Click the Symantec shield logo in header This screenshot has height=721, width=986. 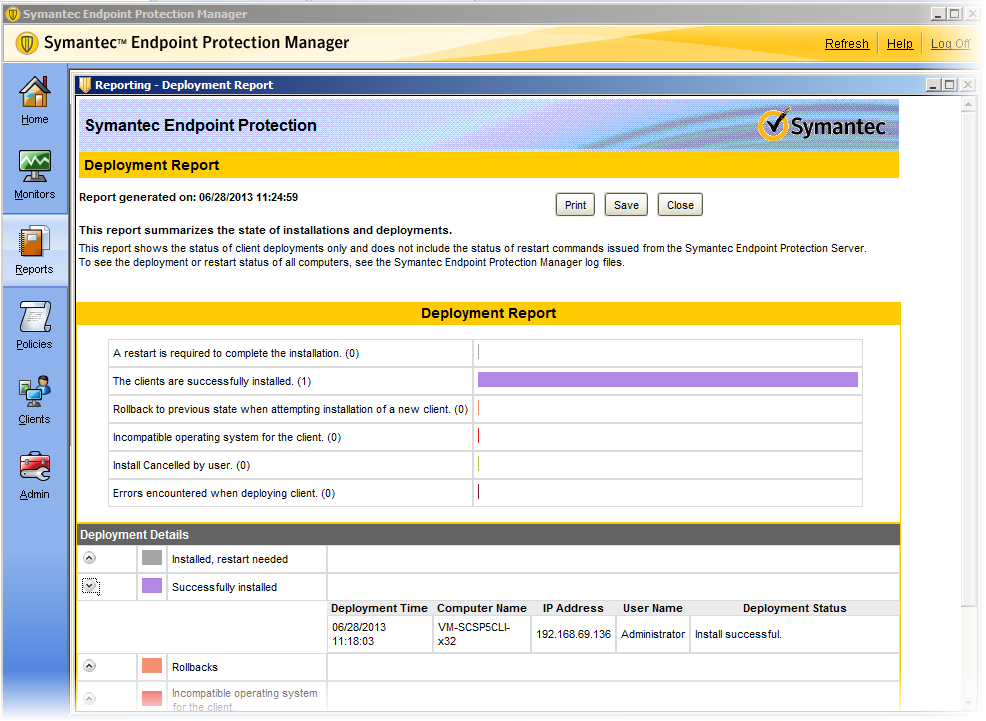(26, 43)
